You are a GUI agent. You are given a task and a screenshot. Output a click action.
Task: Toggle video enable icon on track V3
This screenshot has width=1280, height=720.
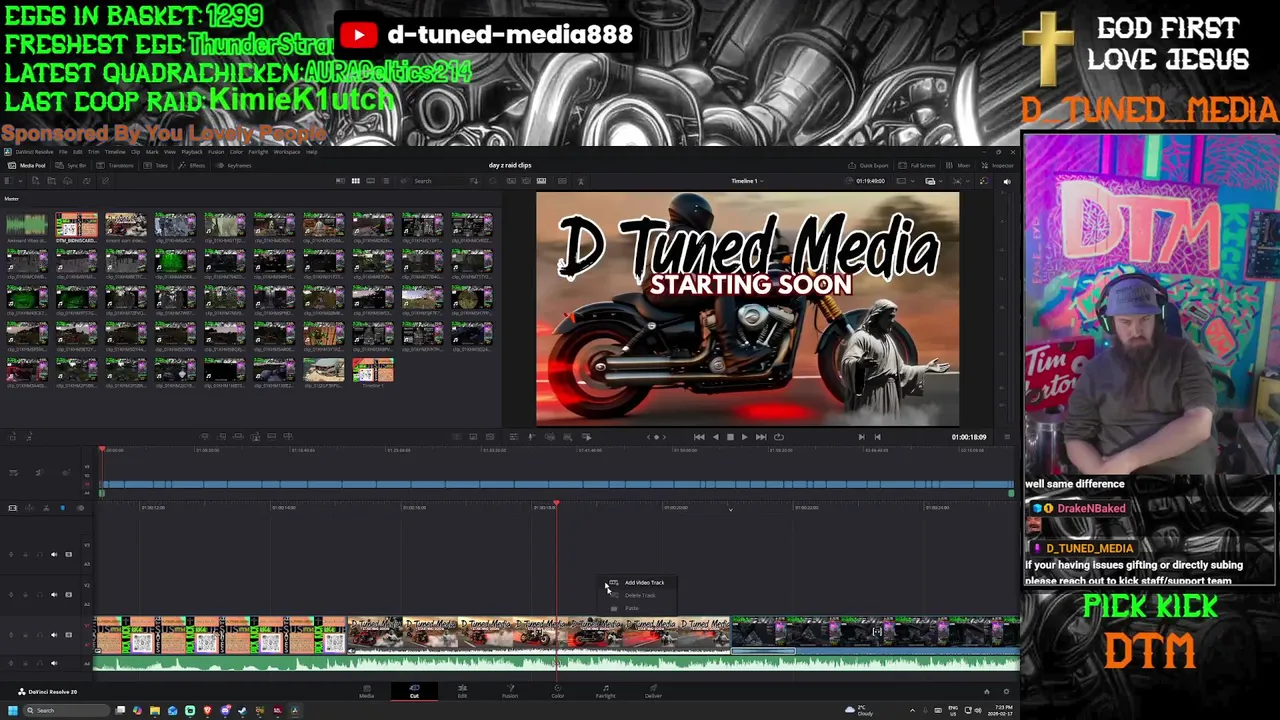68,554
